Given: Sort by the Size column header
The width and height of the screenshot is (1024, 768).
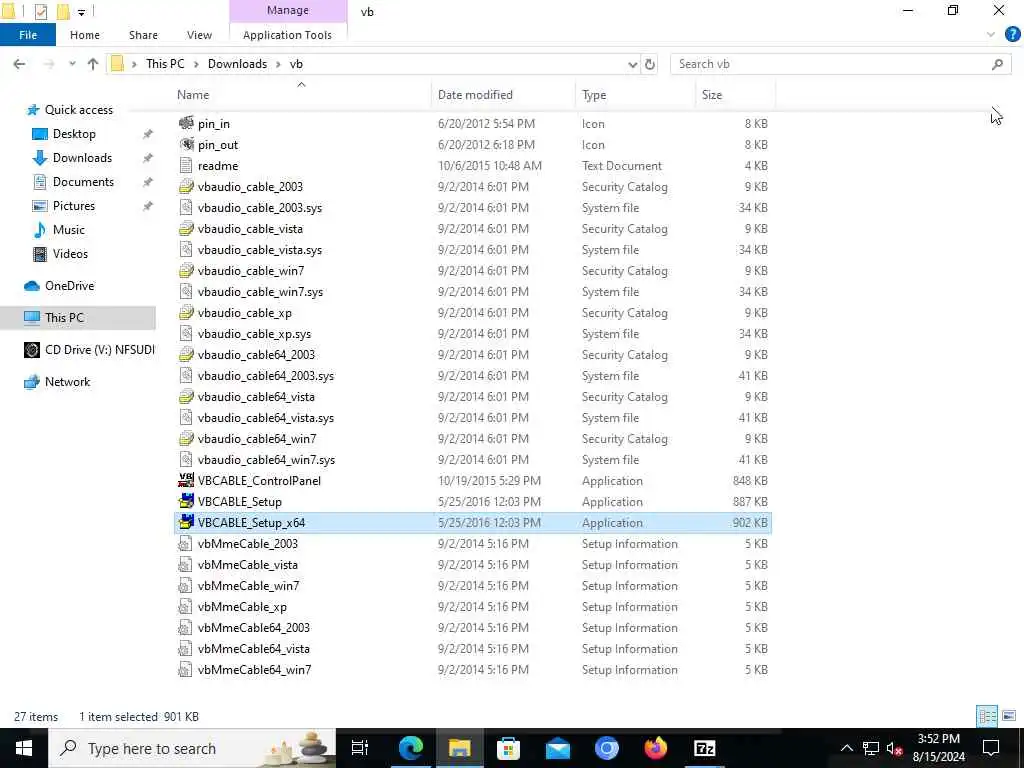Looking at the screenshot, I should click(x=712, y=95).
